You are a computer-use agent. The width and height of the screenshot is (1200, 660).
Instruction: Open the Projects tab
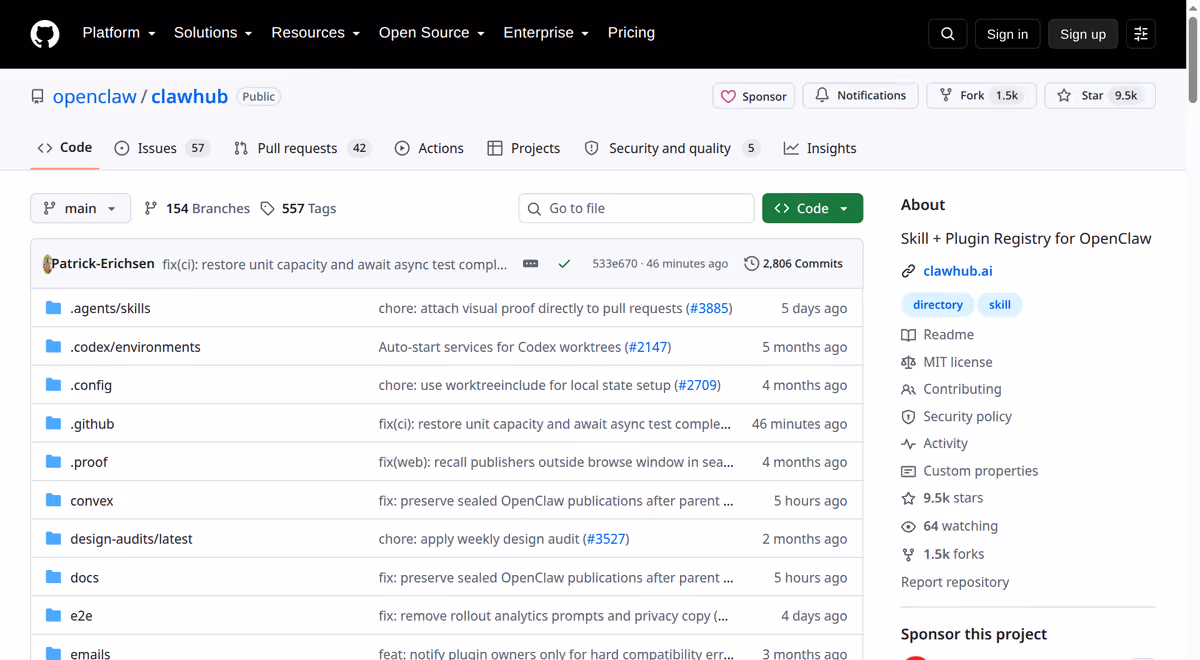(523, 148)
